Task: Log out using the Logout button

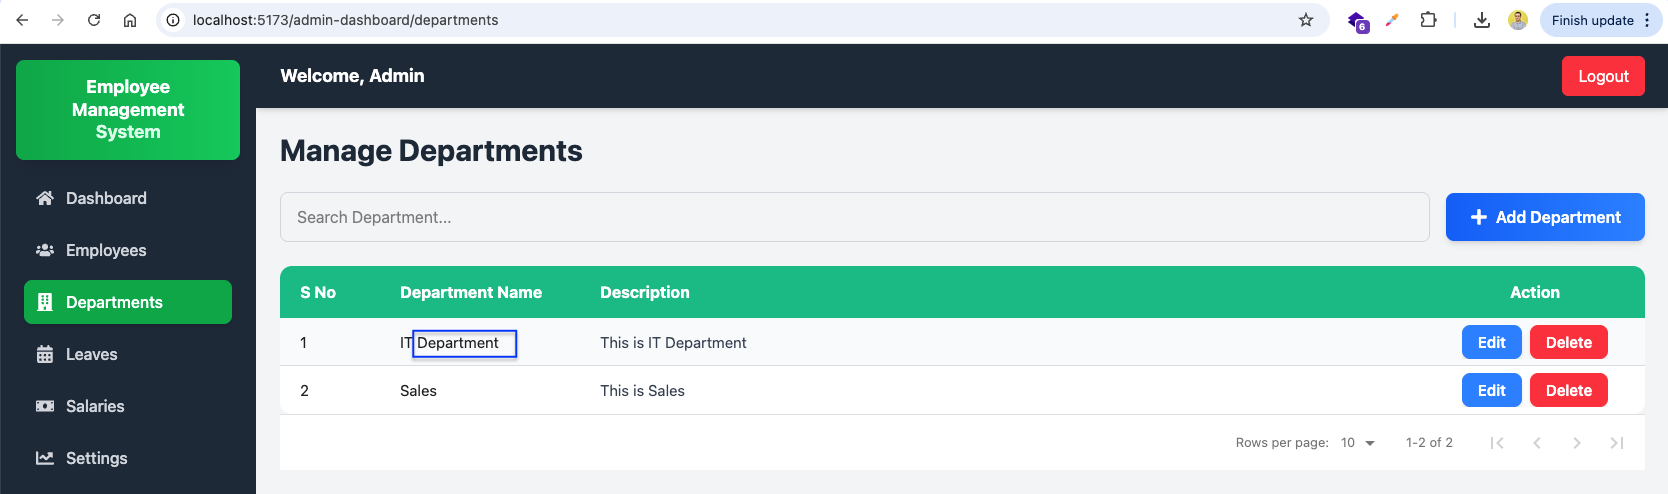Action: (1603, 76)
